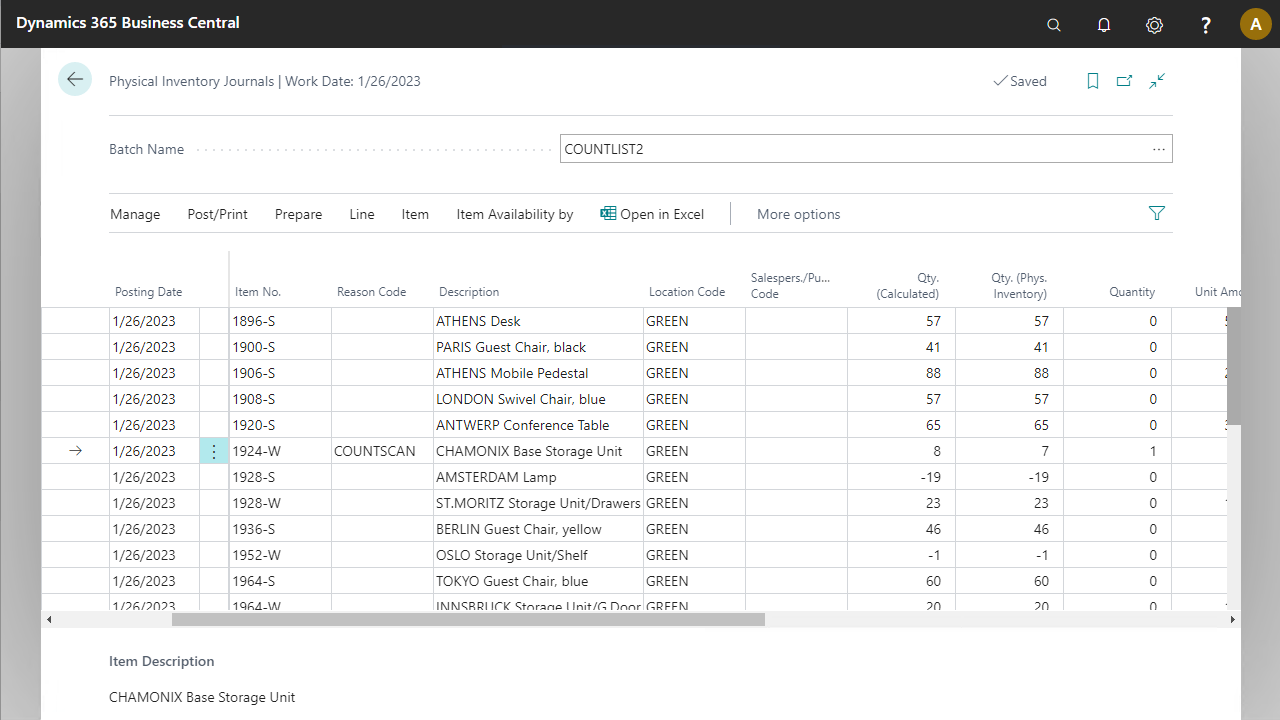Screen dimensions: 1280x720
Task: Select Qty. (Phys. Inventory) value 7
Action: (x=1009, y=451)
